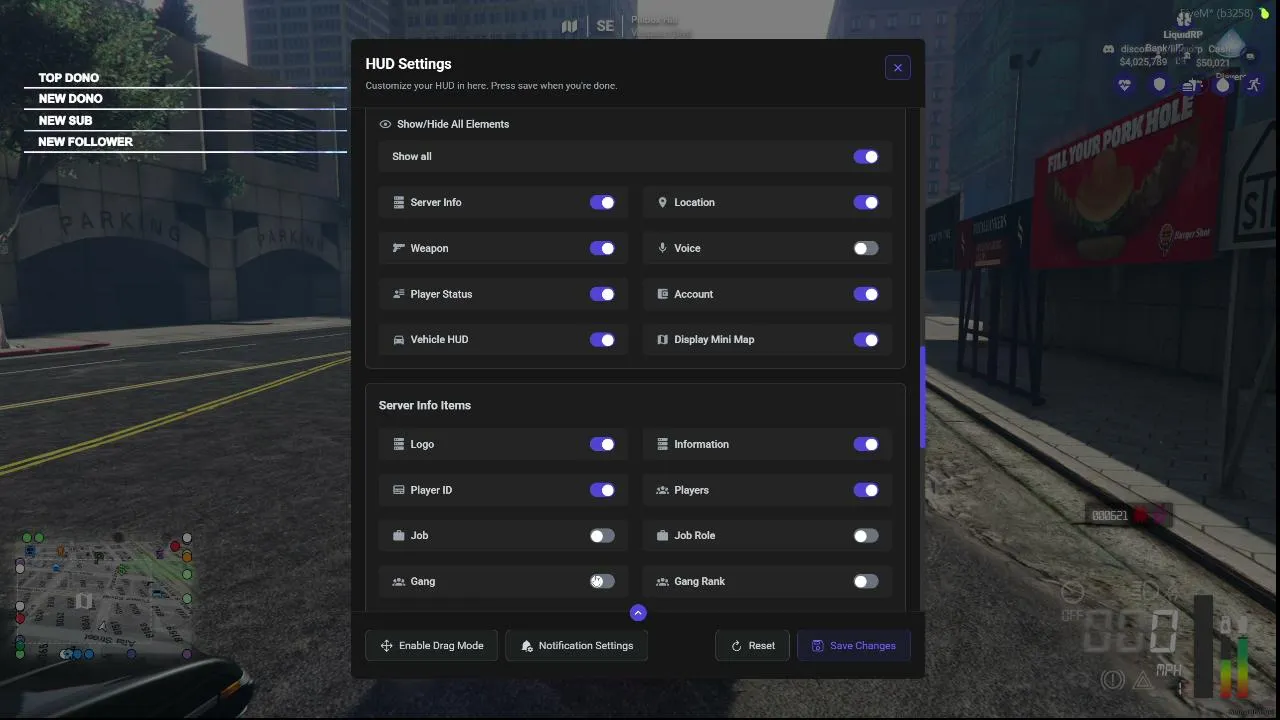1280x720 pixels.
Task: Click the Vehicle HUD car icon
Action: click(399, 340)
